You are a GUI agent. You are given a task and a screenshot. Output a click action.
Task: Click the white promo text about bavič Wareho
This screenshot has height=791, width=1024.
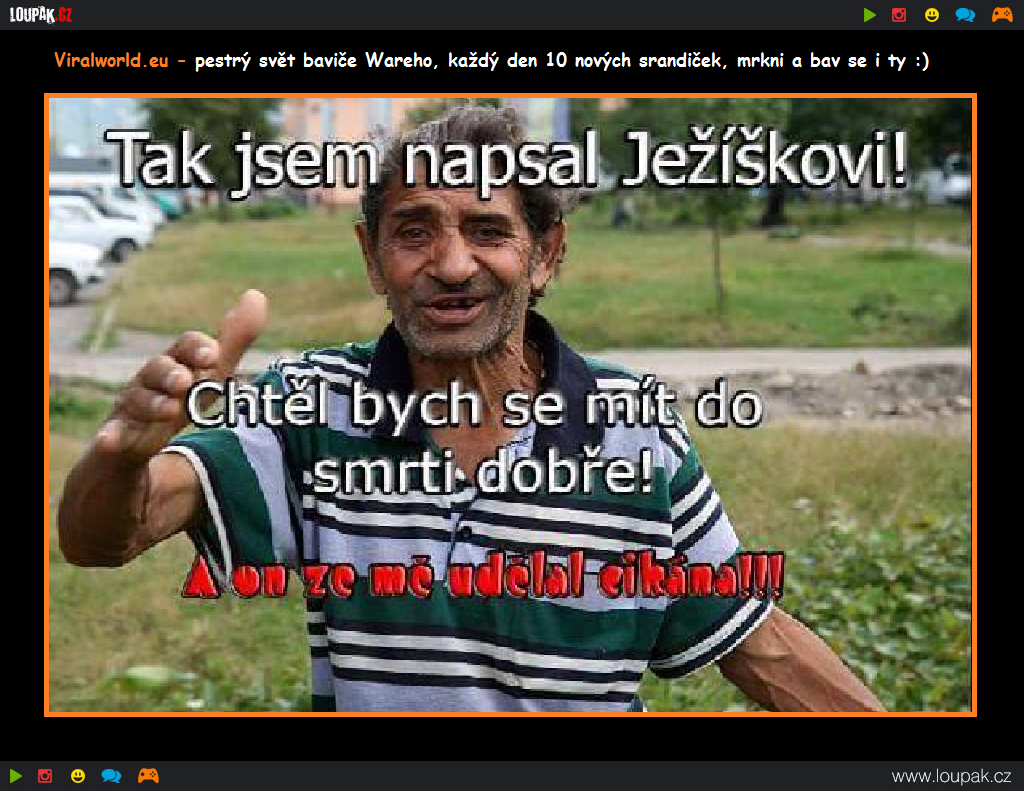click(x=561, y=60)
